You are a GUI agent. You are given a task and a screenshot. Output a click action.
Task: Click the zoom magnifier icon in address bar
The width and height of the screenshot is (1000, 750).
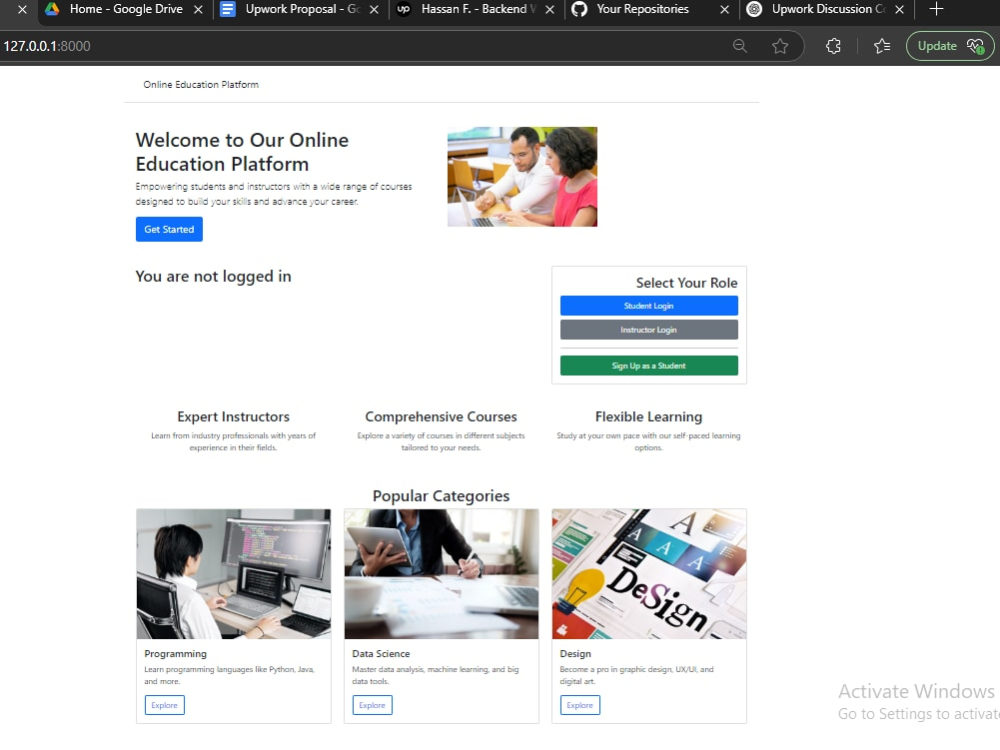coord(740,46)
